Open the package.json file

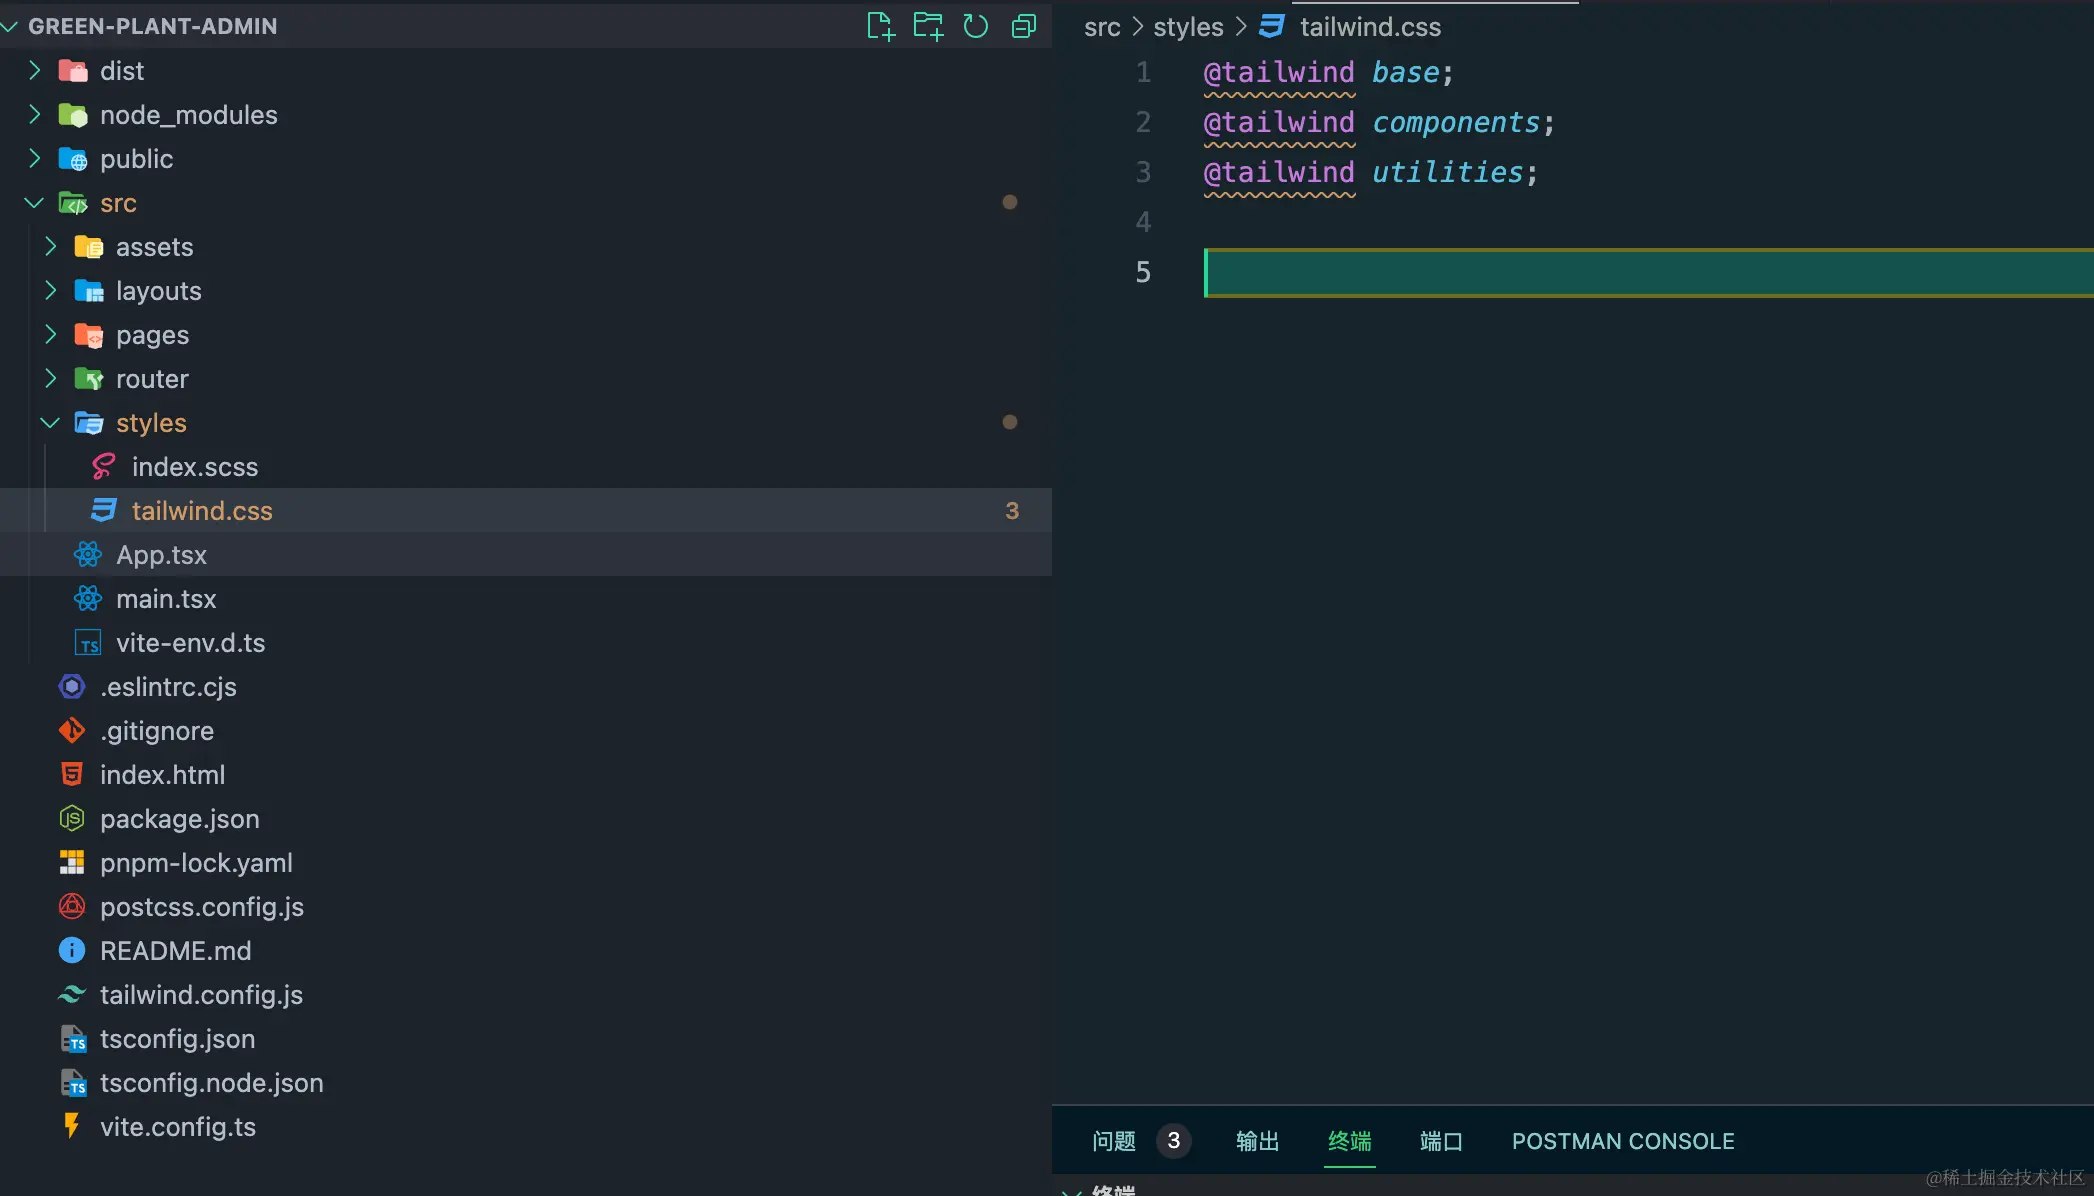pyautogui.click(x=180, y=819)
